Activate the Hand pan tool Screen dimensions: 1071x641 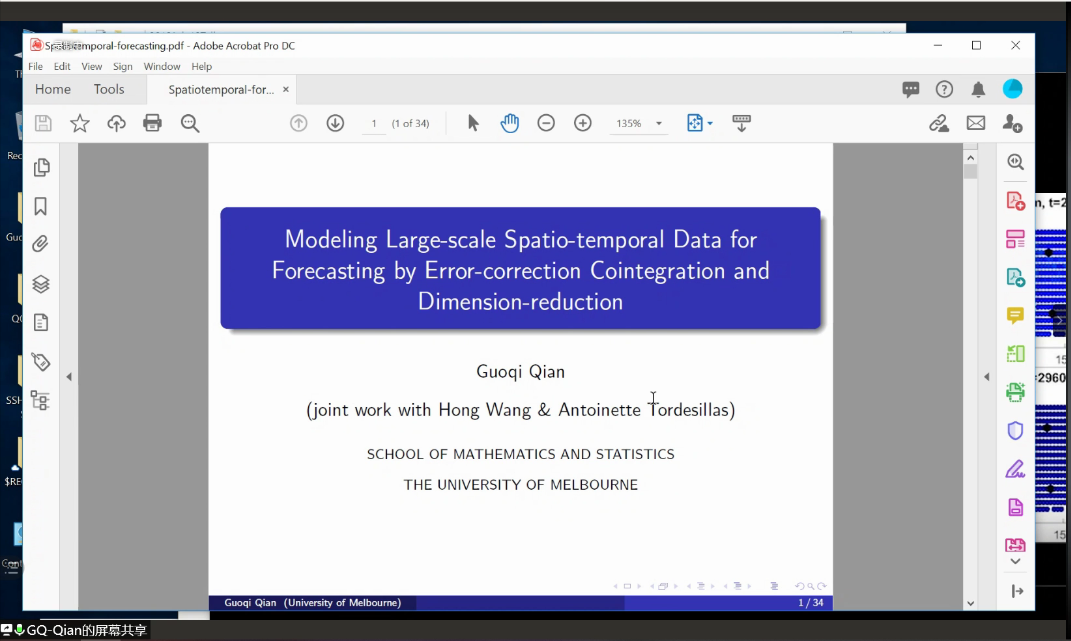pyautogui.click(x=510, y=123)
